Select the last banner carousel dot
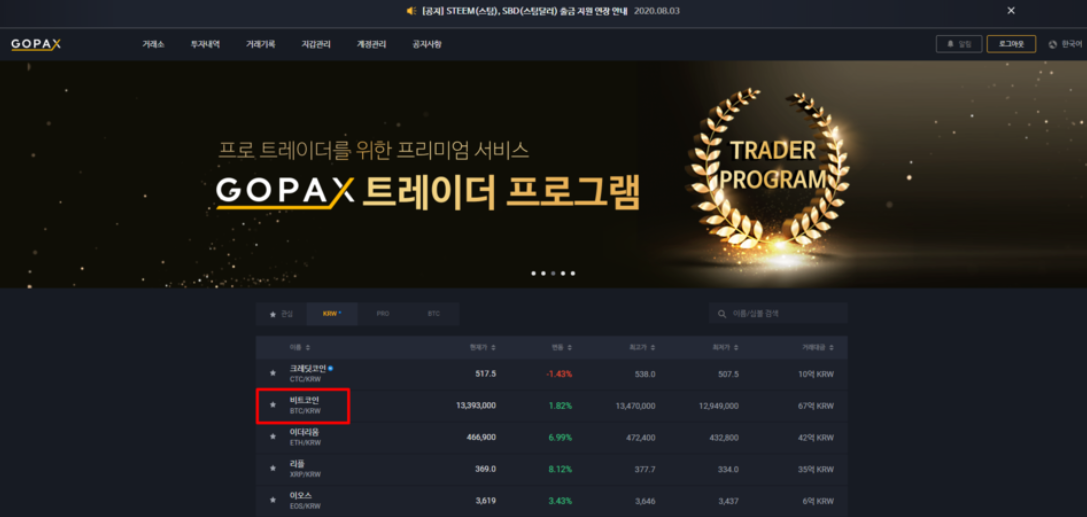This screenshot has height=517, width=1087. coord(573,273)
